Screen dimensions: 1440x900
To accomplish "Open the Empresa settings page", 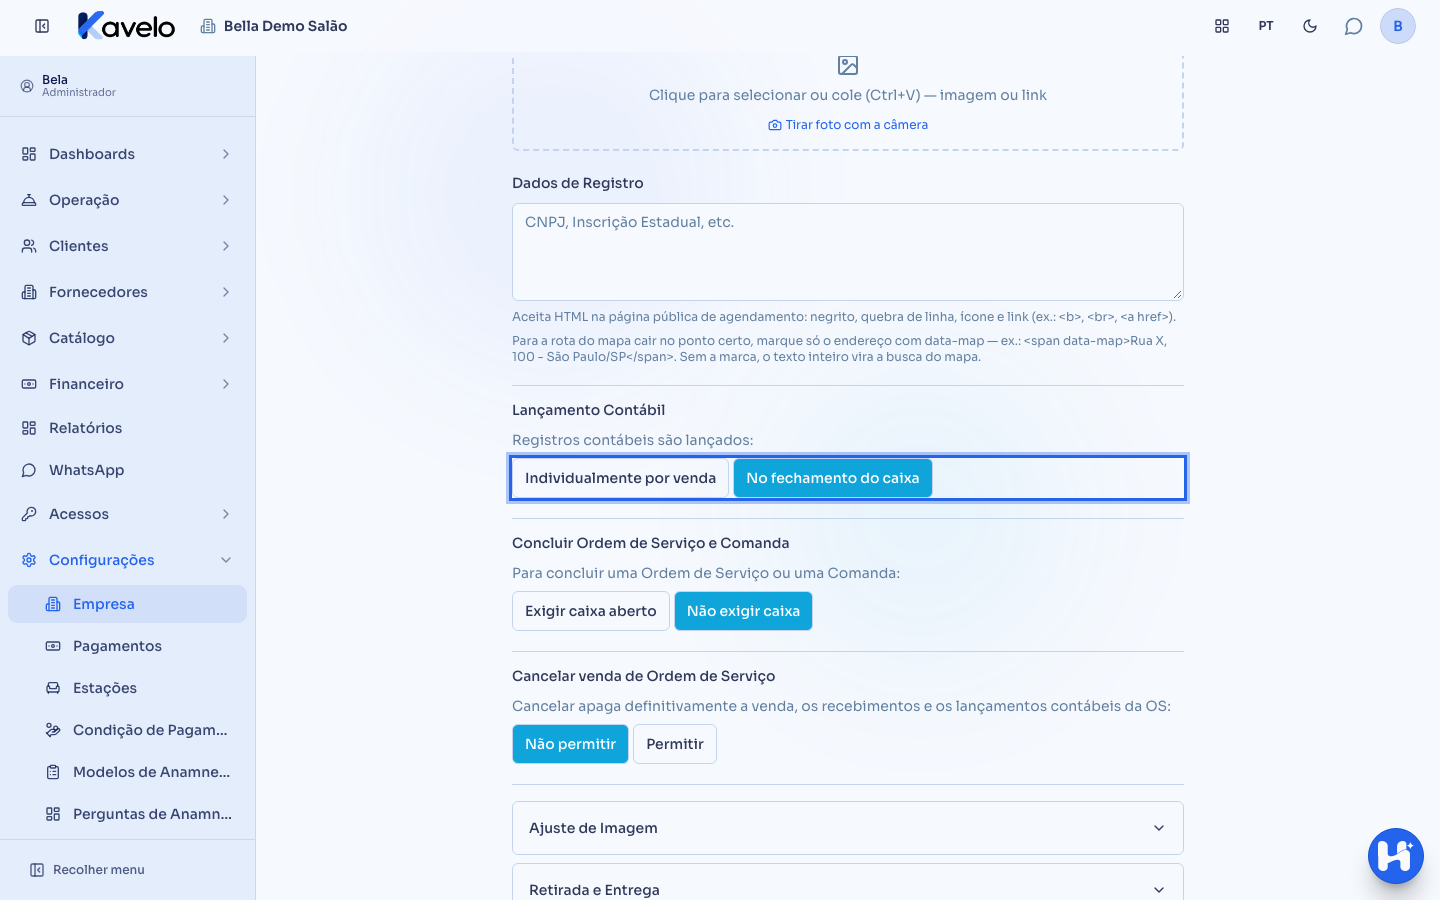I will click(127, 604).
